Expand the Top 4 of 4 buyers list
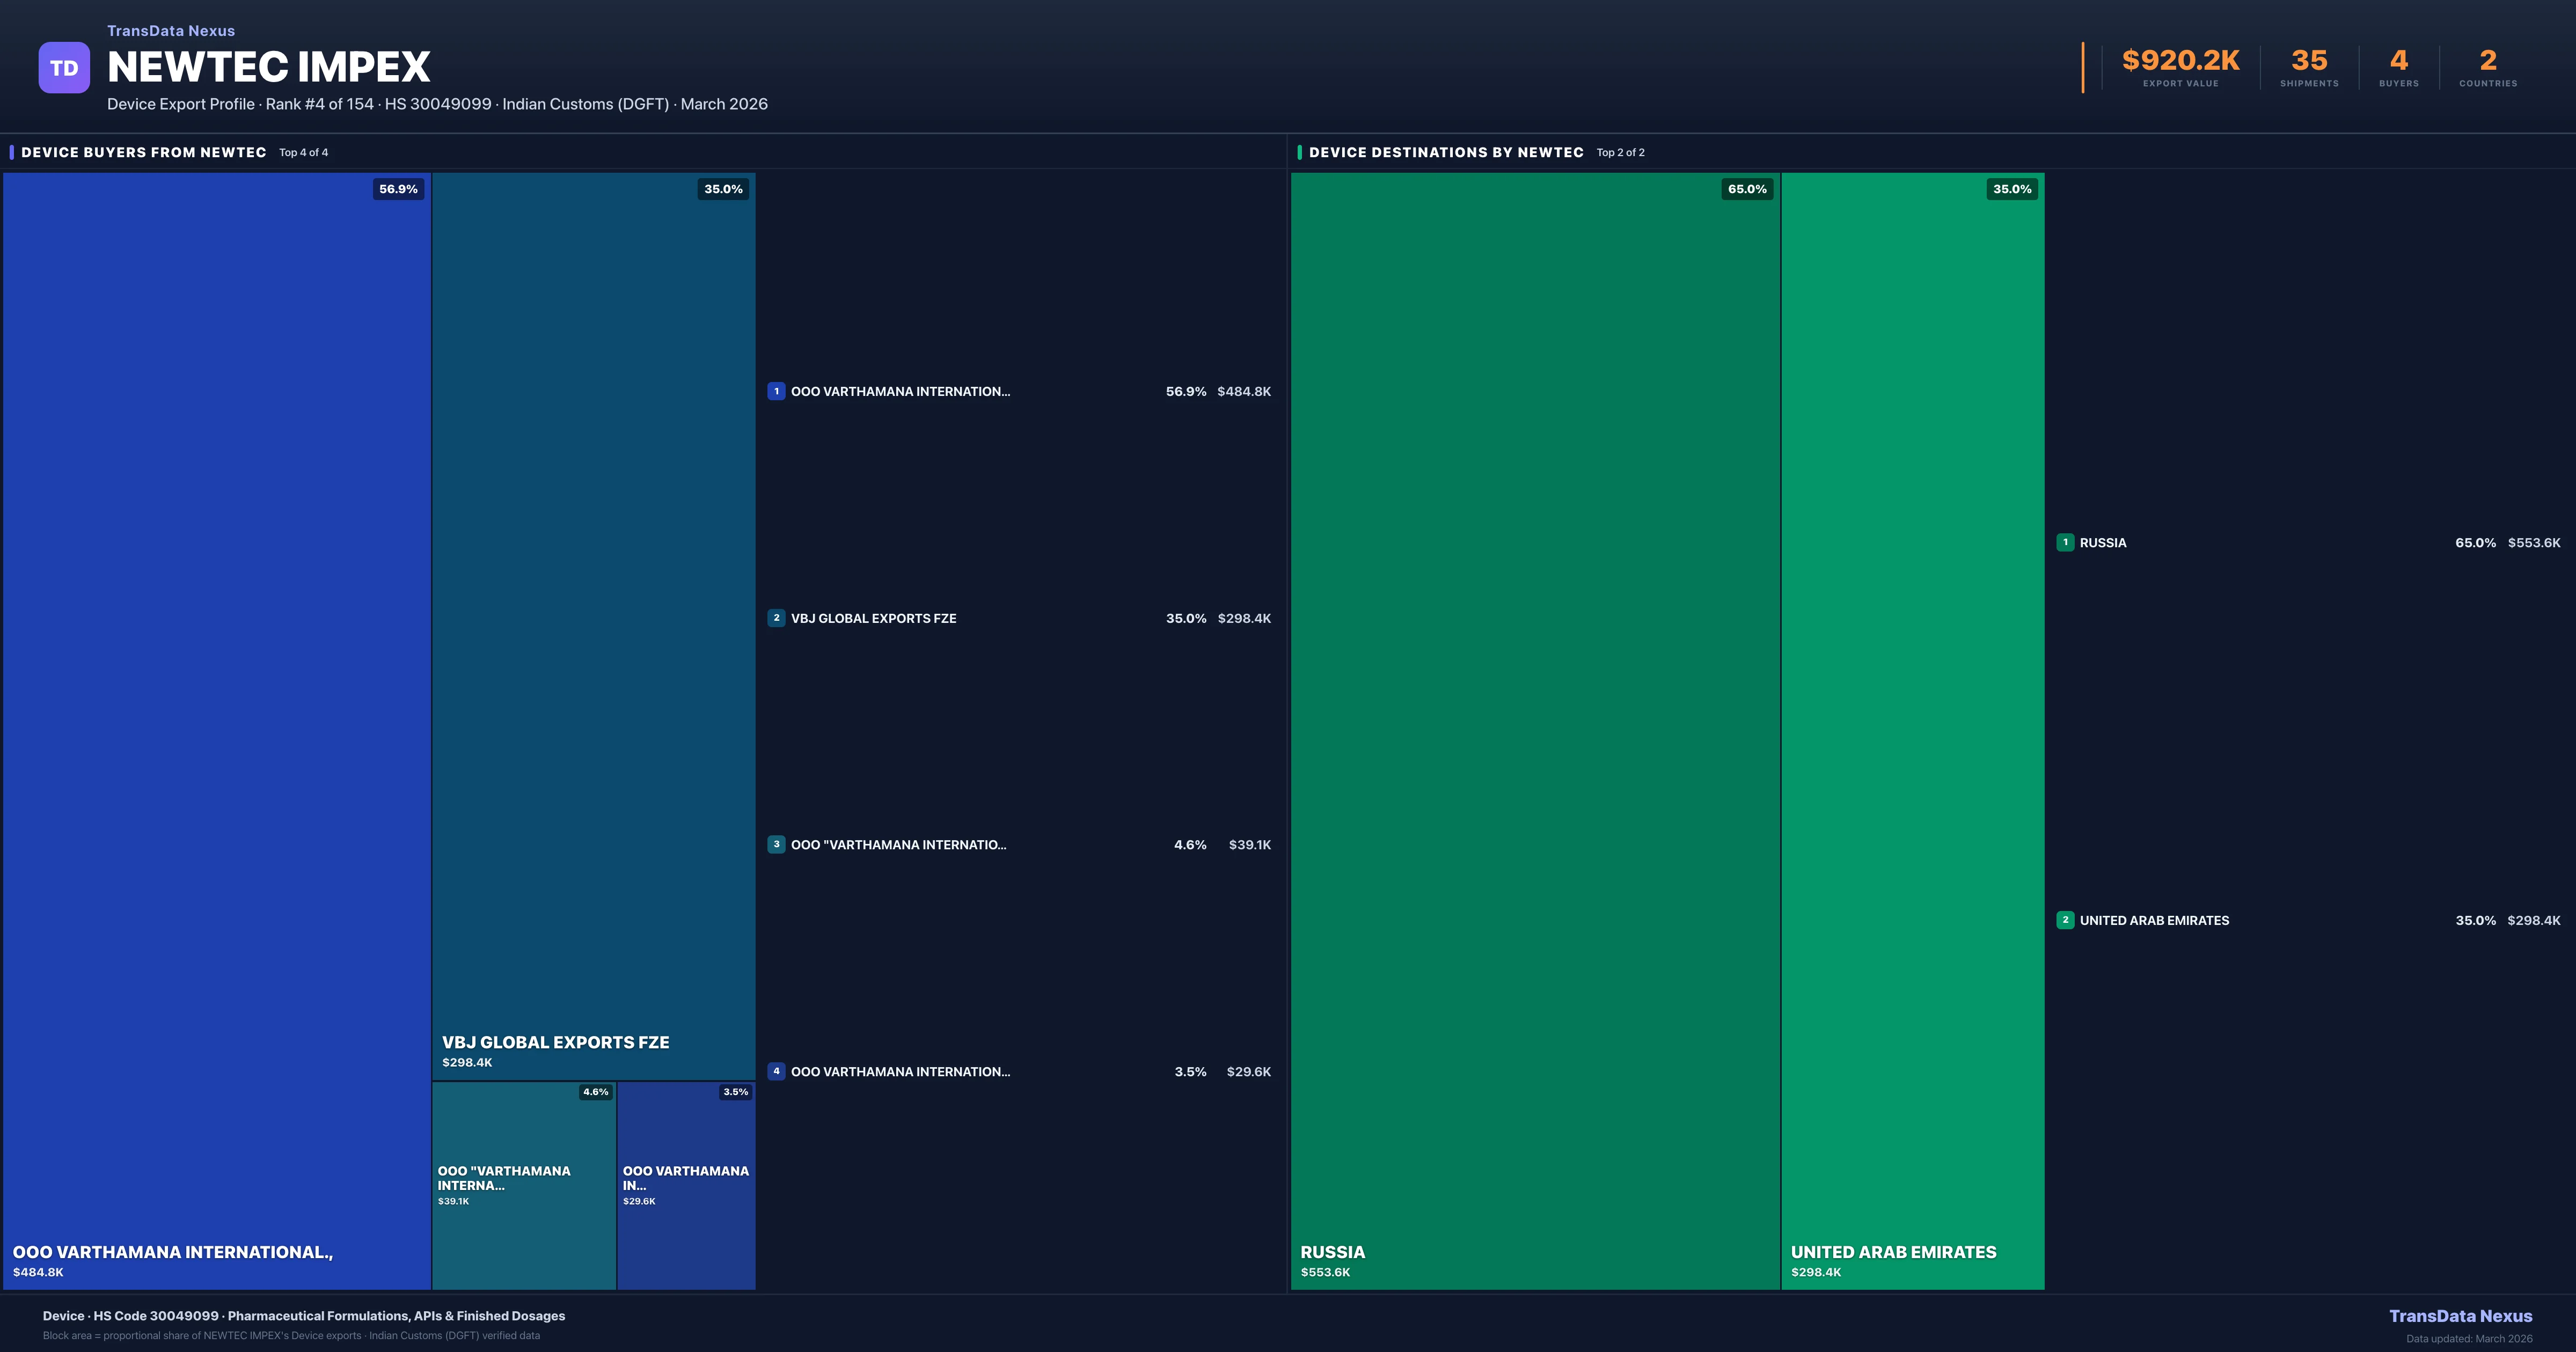 (x=303, y=152)
